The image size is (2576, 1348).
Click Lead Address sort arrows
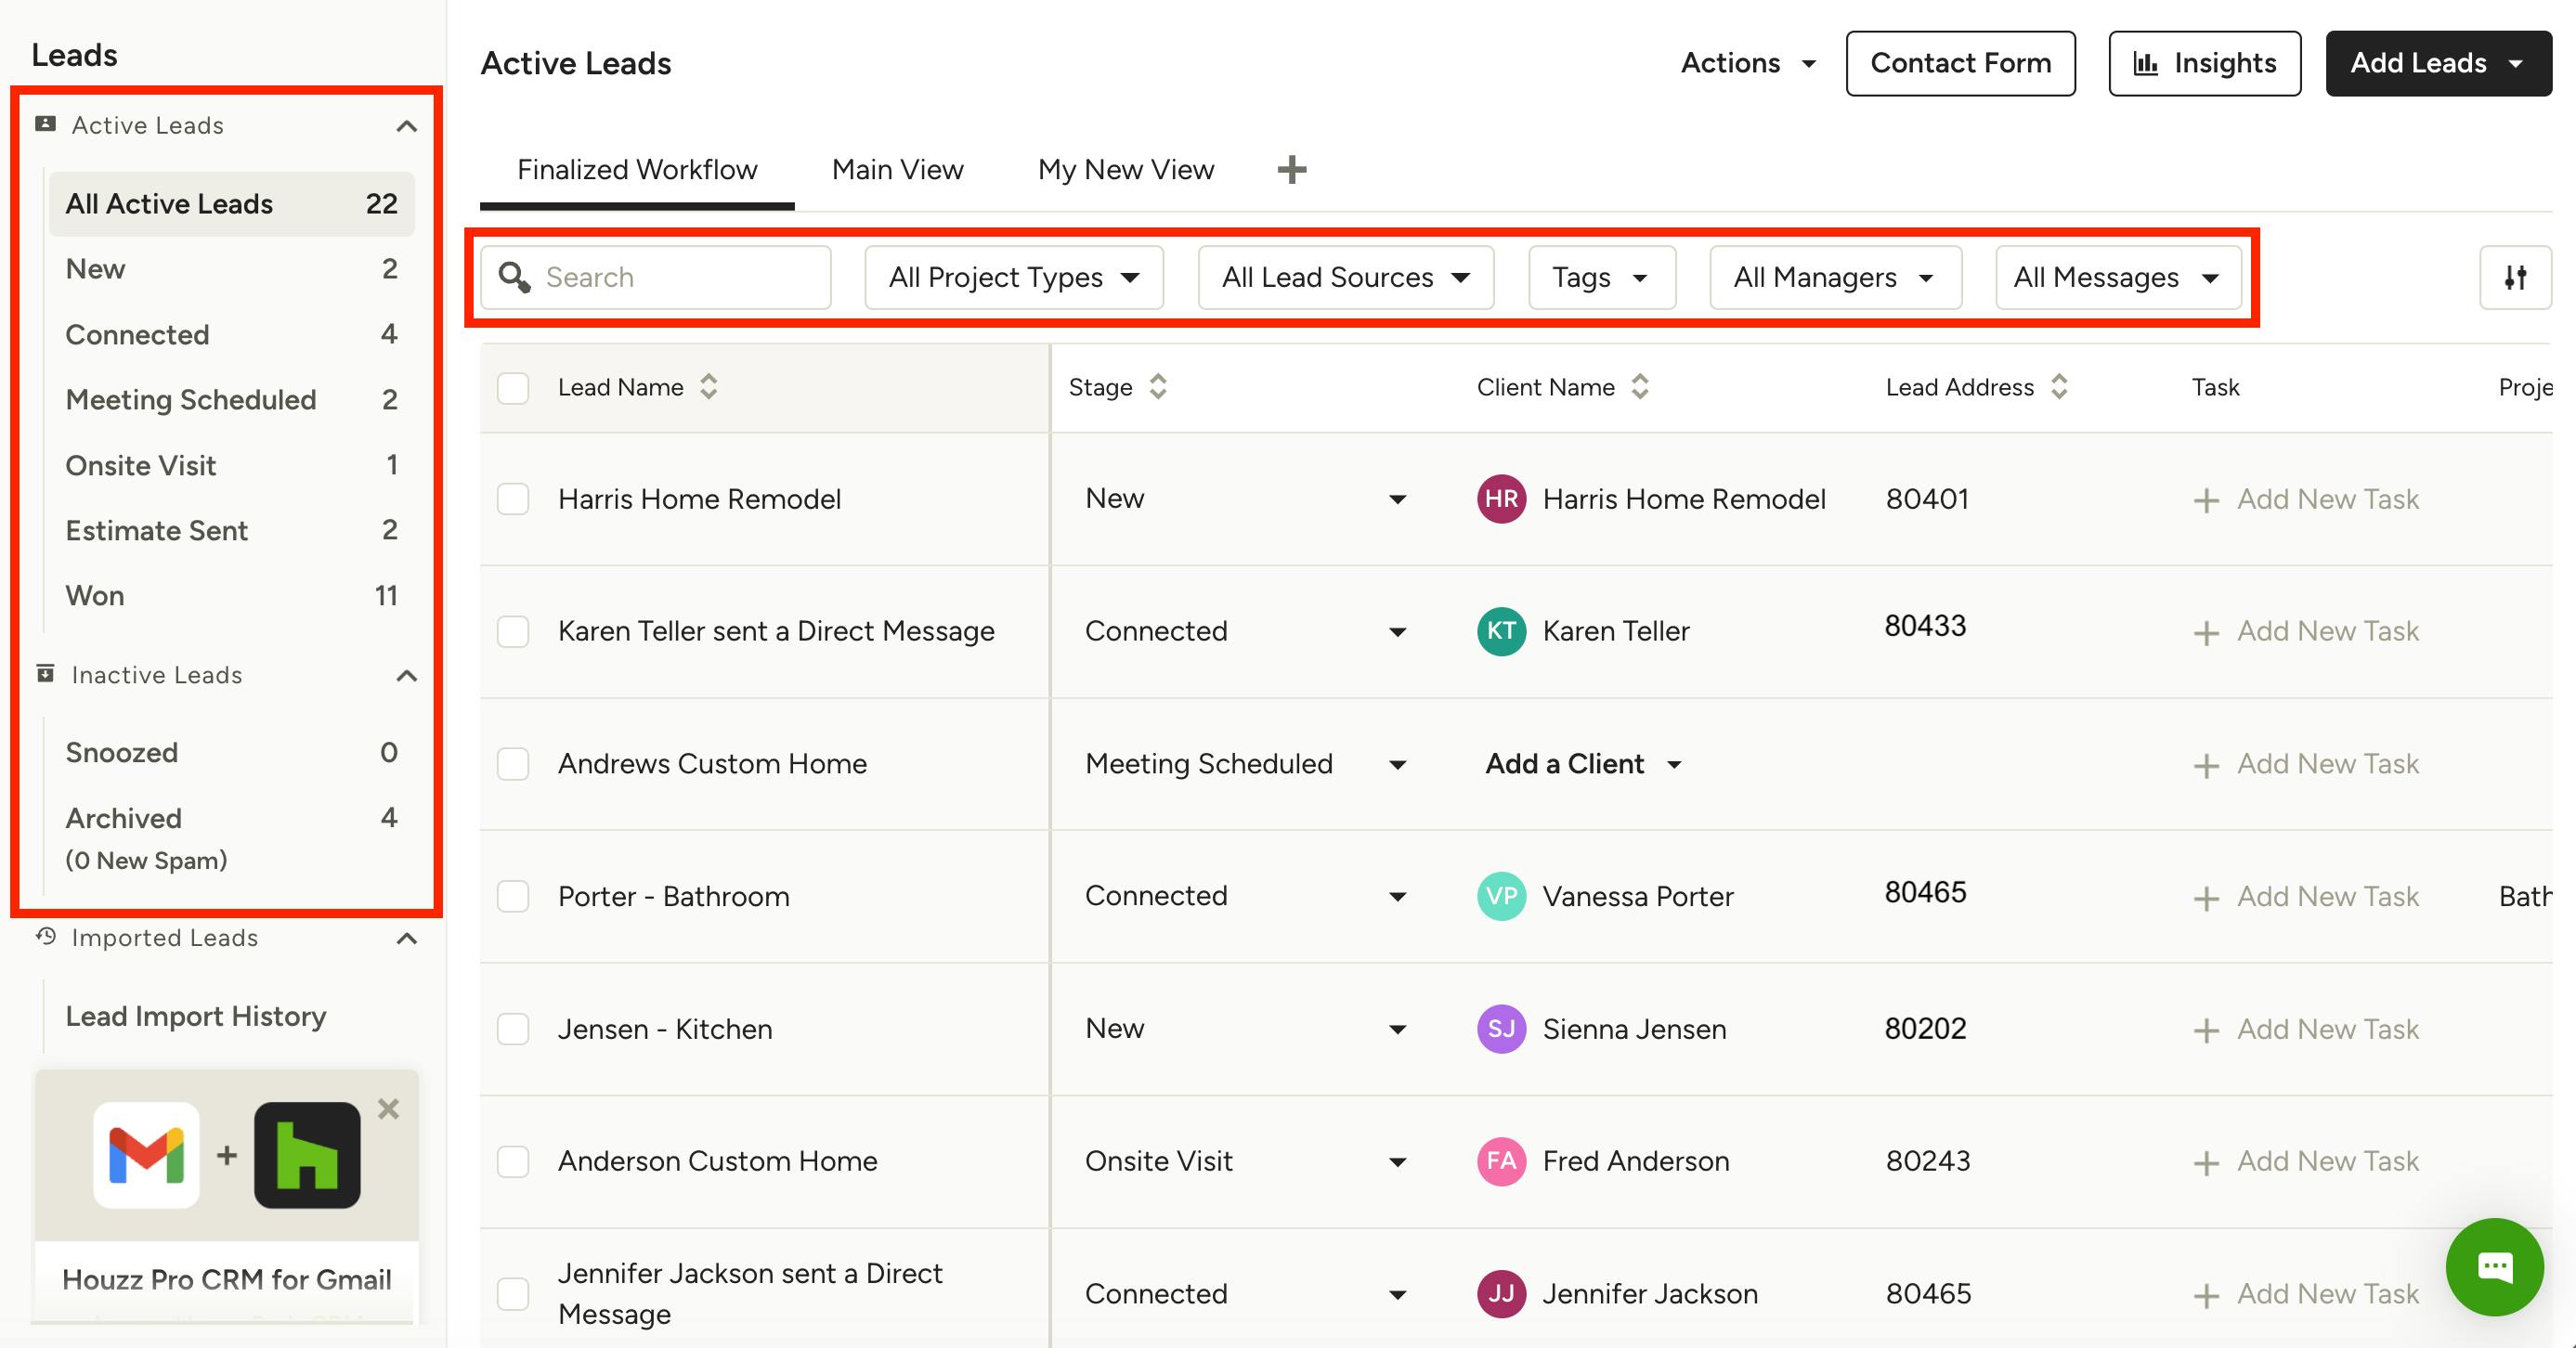(2059, 387)
